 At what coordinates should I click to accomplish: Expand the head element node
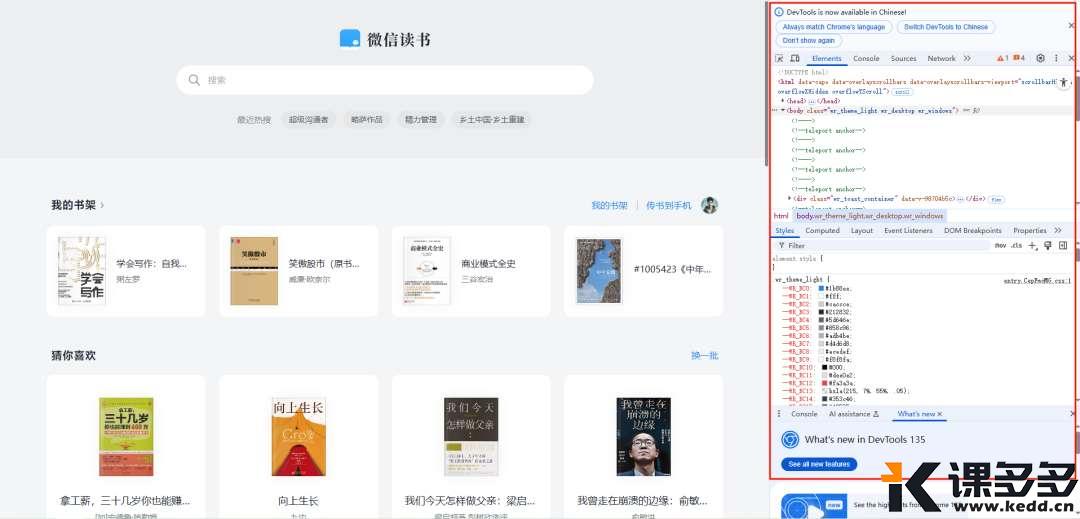783,101
